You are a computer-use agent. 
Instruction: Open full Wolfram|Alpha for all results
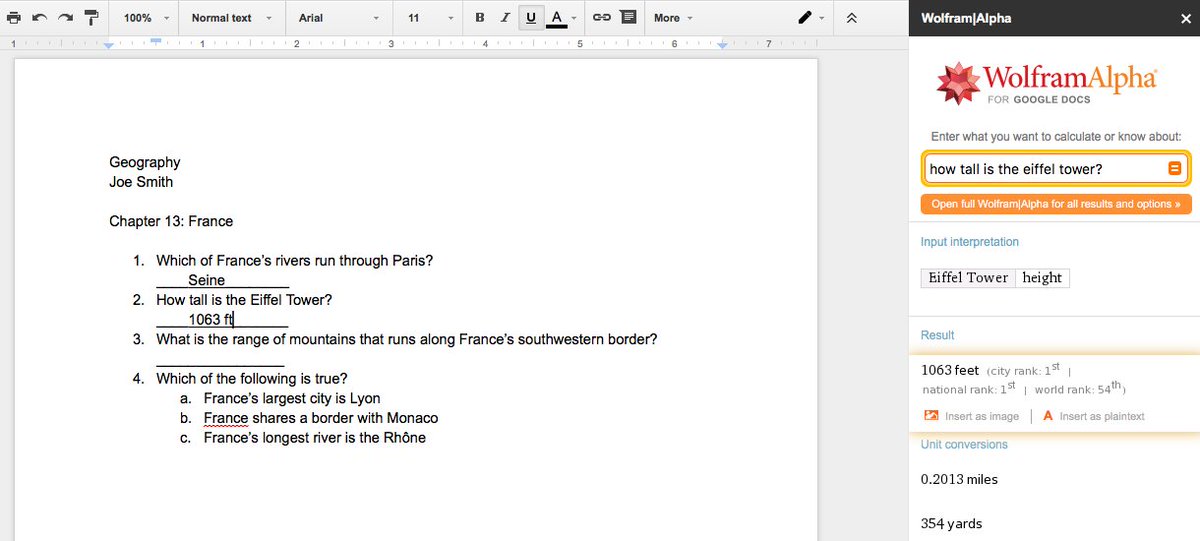[1056, 204]
